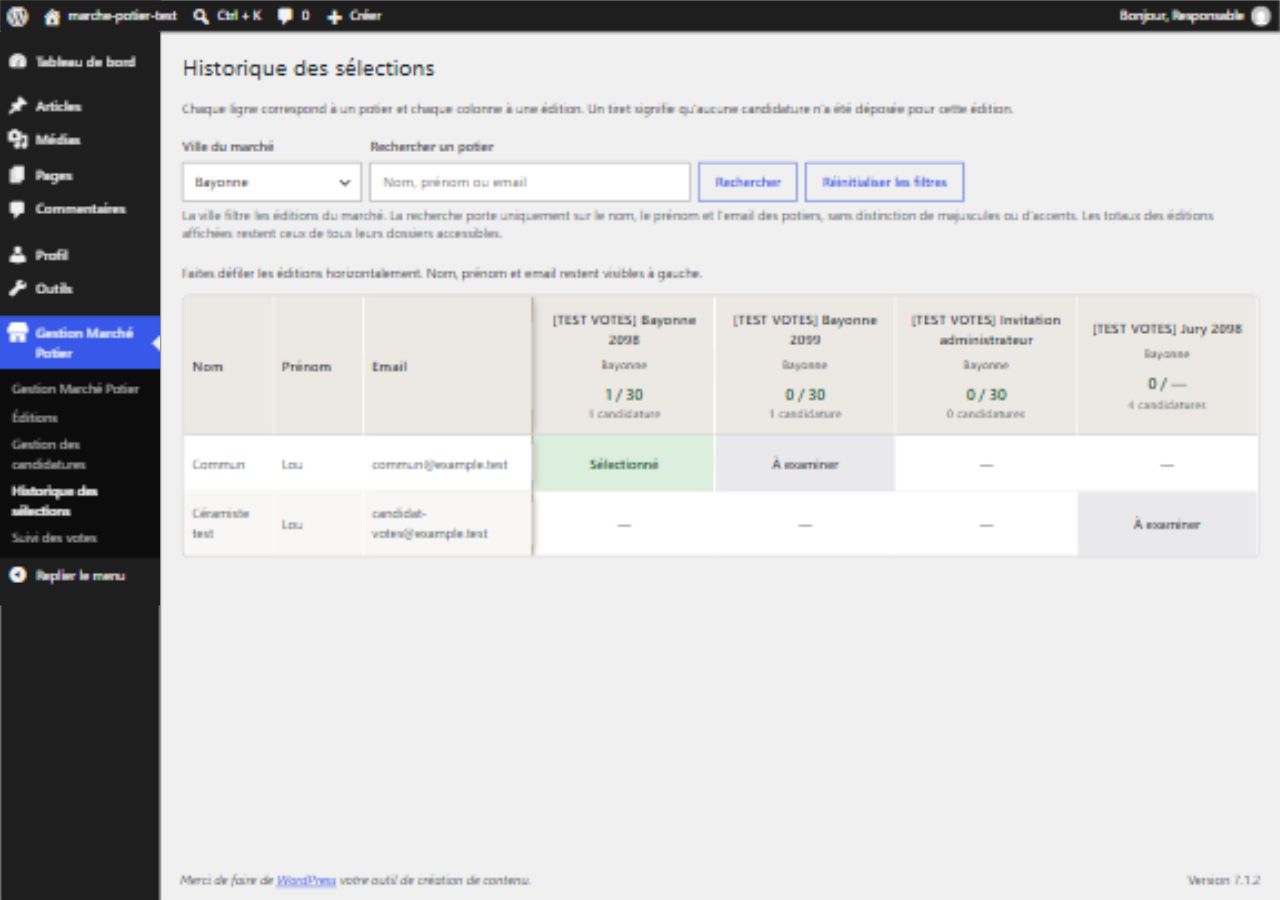Click the green Sélectionné cell for Commun
This screenshot has width=1280, height=900.
pos(624,464)
